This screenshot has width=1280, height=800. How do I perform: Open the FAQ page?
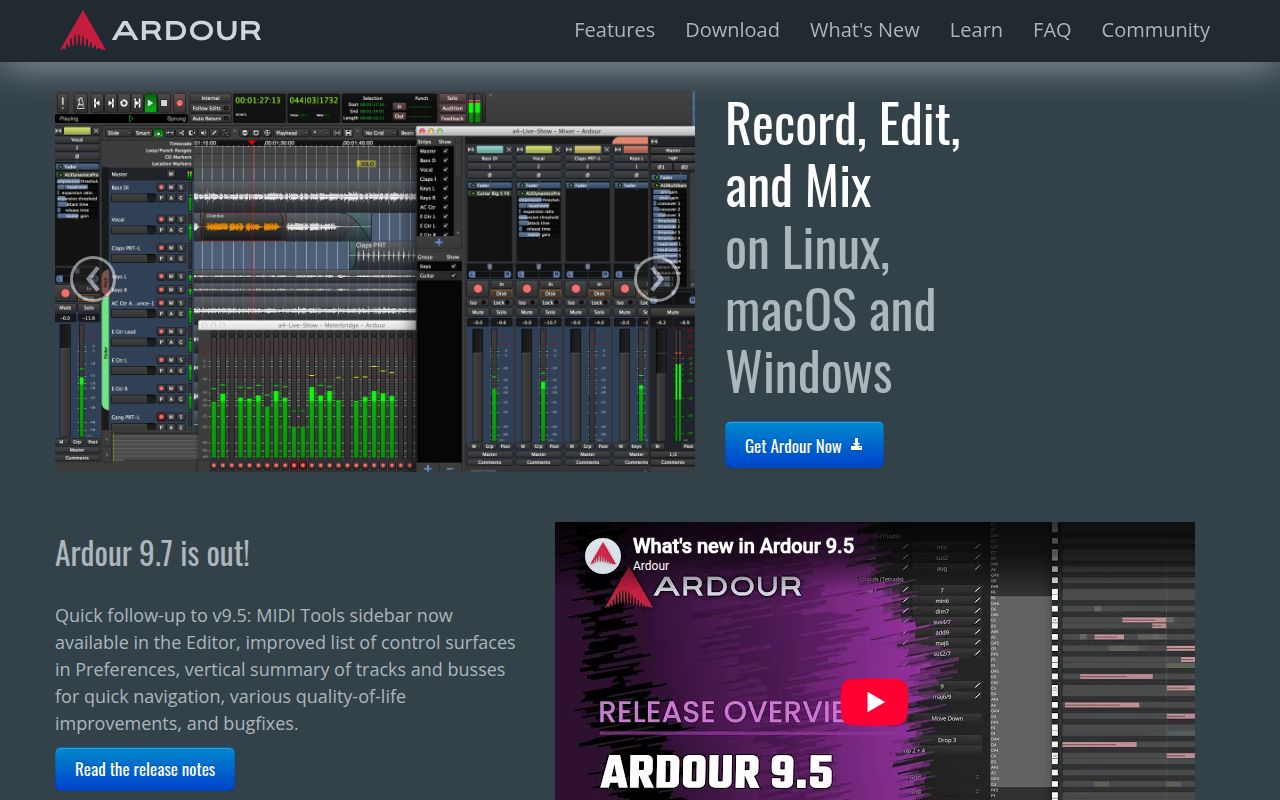1052,30
